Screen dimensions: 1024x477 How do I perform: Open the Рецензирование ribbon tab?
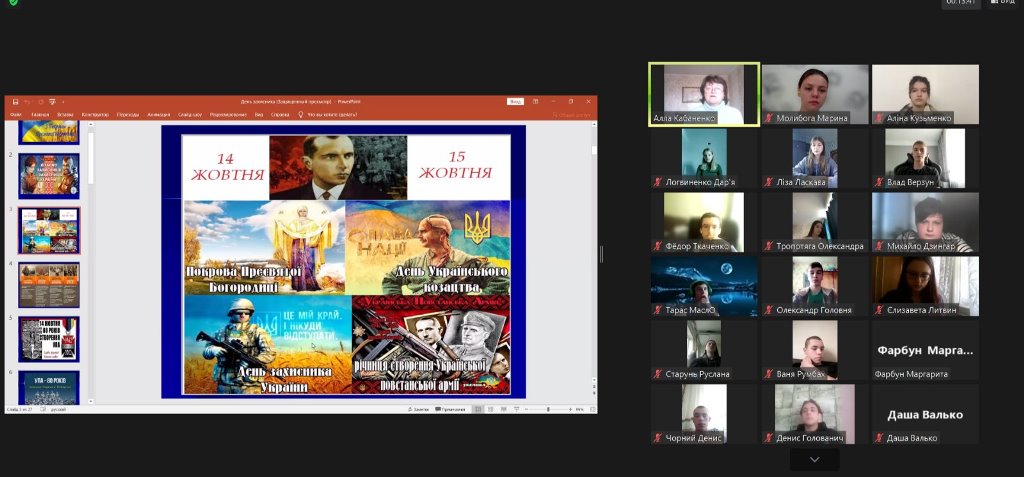click(229, 114)
